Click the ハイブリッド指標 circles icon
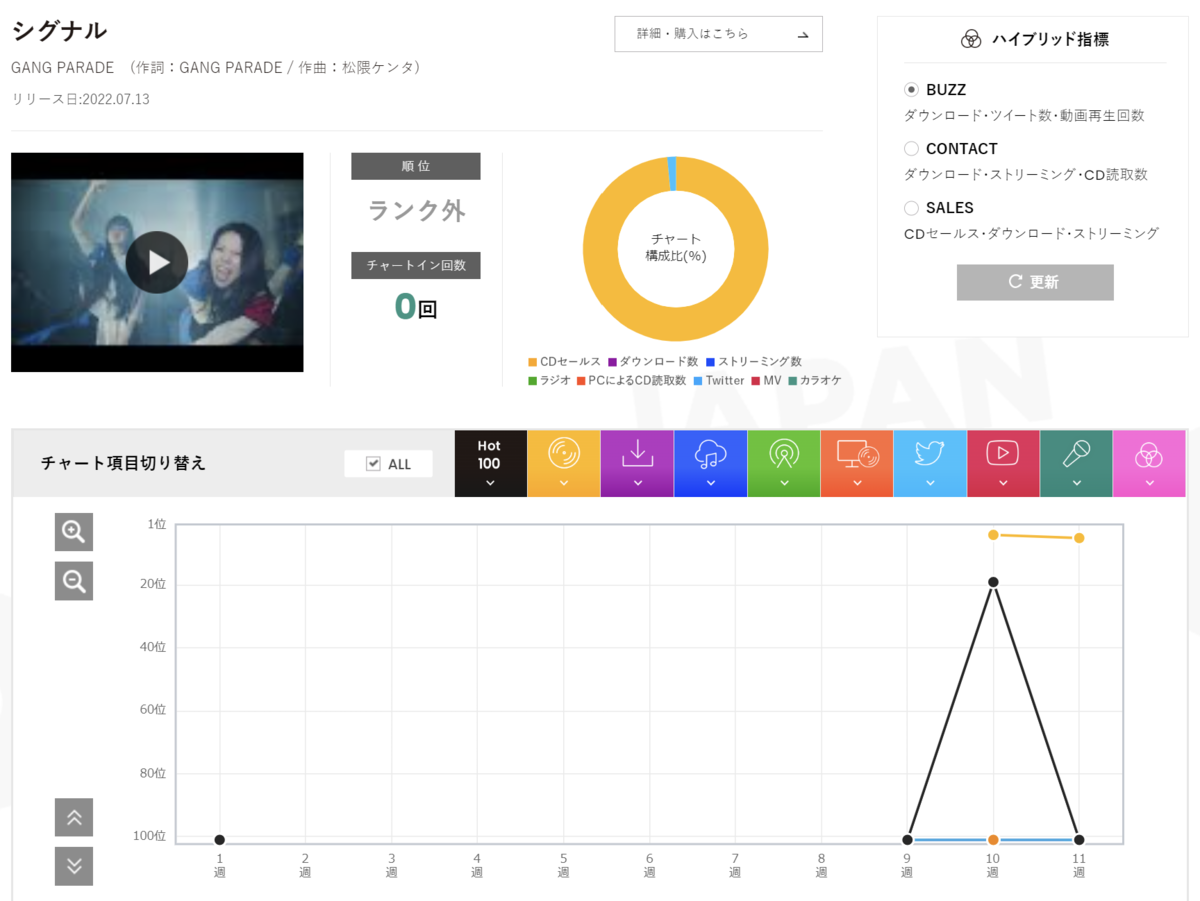Viewport: 1200px width, 901px height. pos(970,40)
